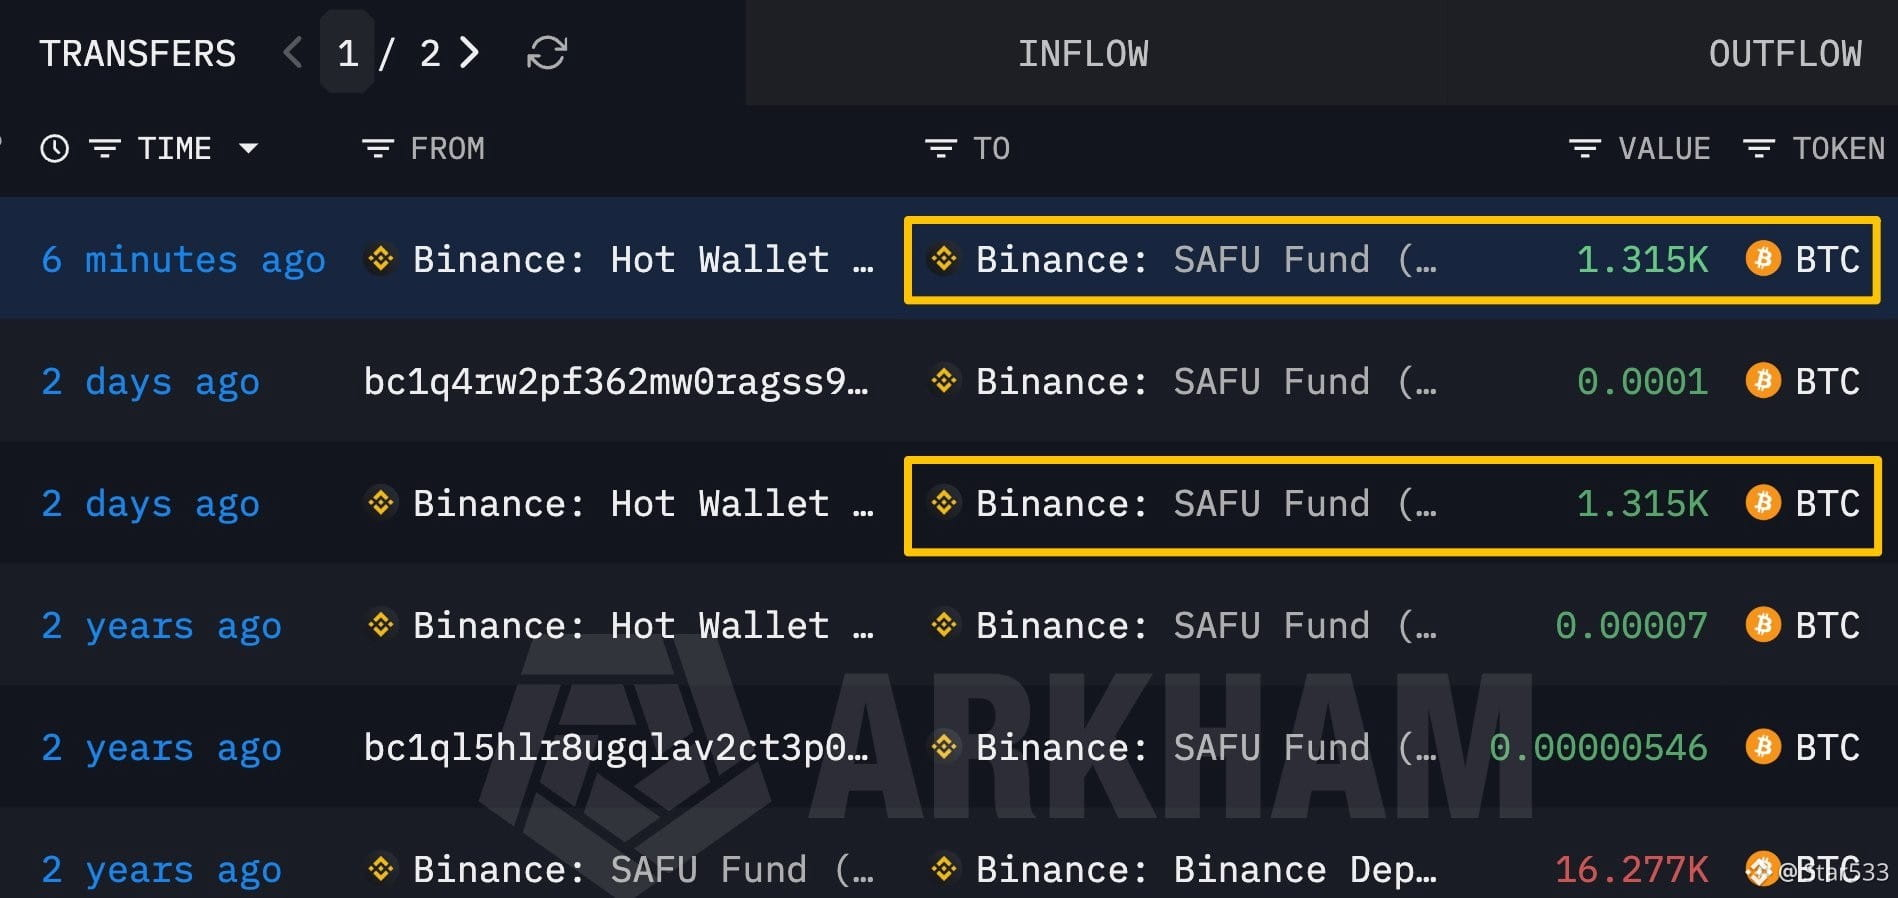The height and width of the screenshot is (898, 1898).
Task: Click the Bitcoin icon in the 0.0001 row
Action: coord(1763,381)
